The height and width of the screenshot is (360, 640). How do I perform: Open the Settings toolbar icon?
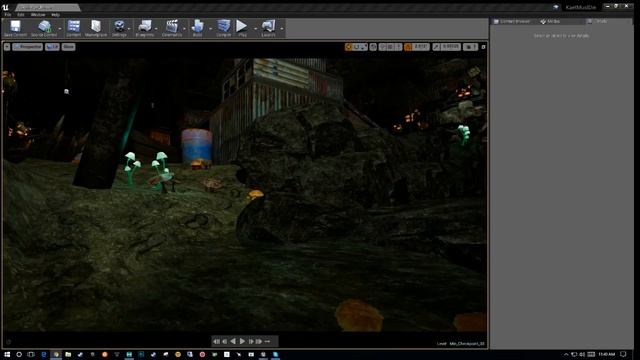pyautogui.click(x=119, y=28)
